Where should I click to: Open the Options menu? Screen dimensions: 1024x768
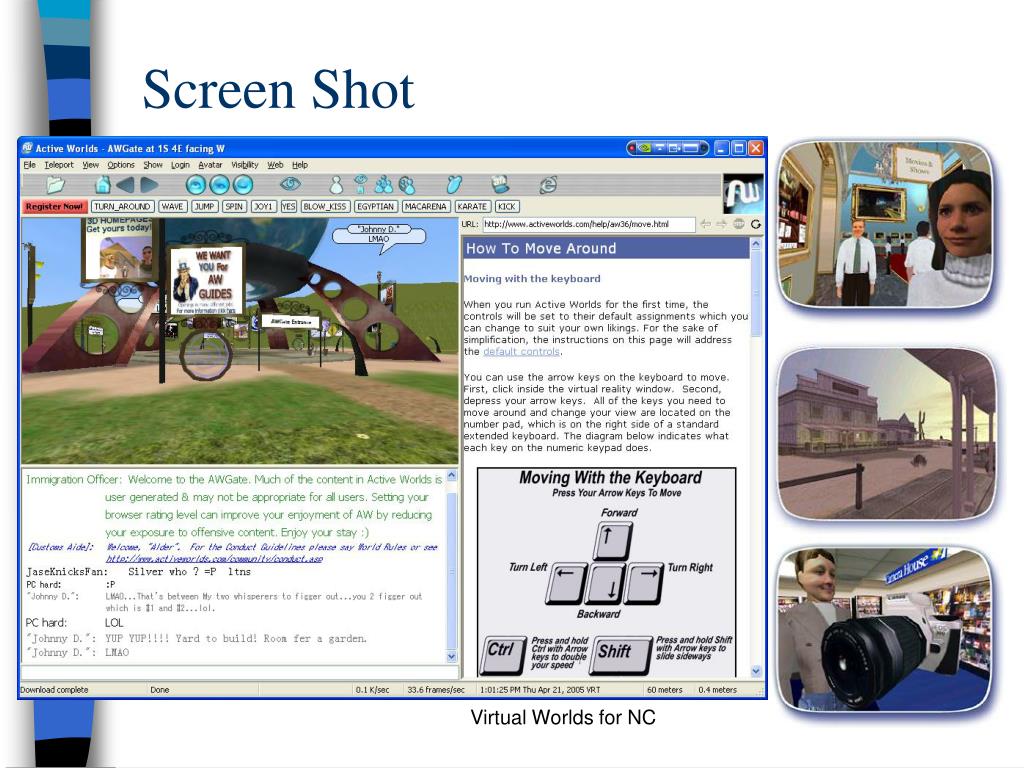(121, 165)
